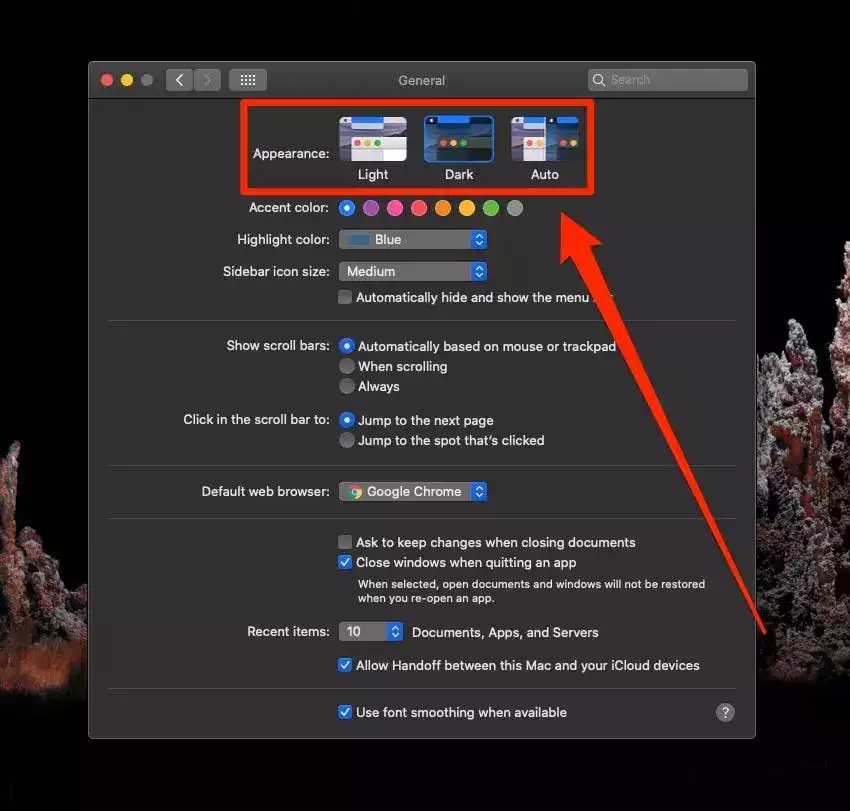Click the magnifying glass in the search field

pos(598,80)
